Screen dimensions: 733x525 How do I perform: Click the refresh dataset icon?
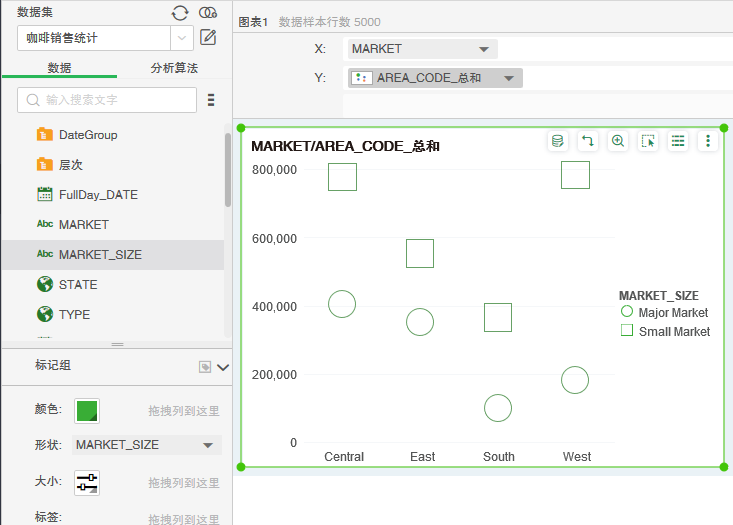(180, 12)
